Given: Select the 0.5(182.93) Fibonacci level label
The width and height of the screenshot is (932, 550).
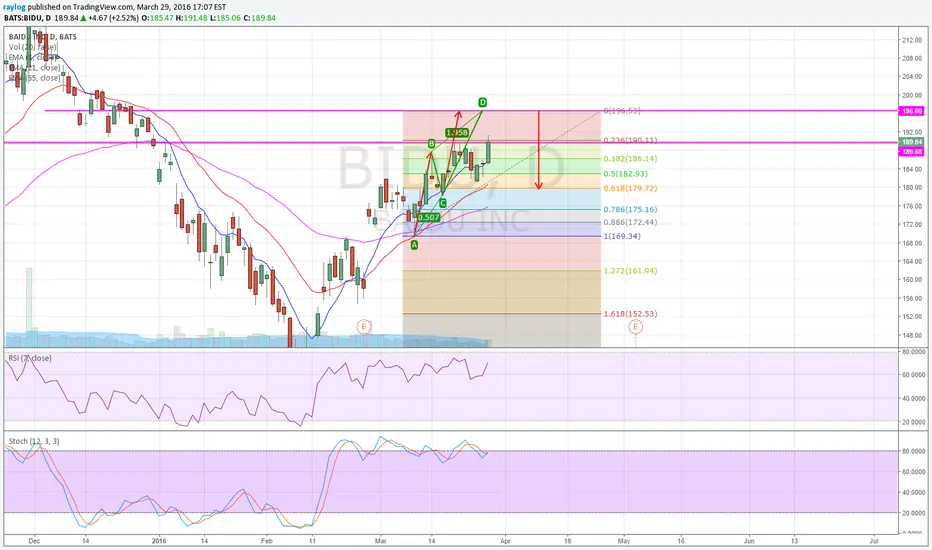Looking at the screenshot, I should (x=625, y=174).
